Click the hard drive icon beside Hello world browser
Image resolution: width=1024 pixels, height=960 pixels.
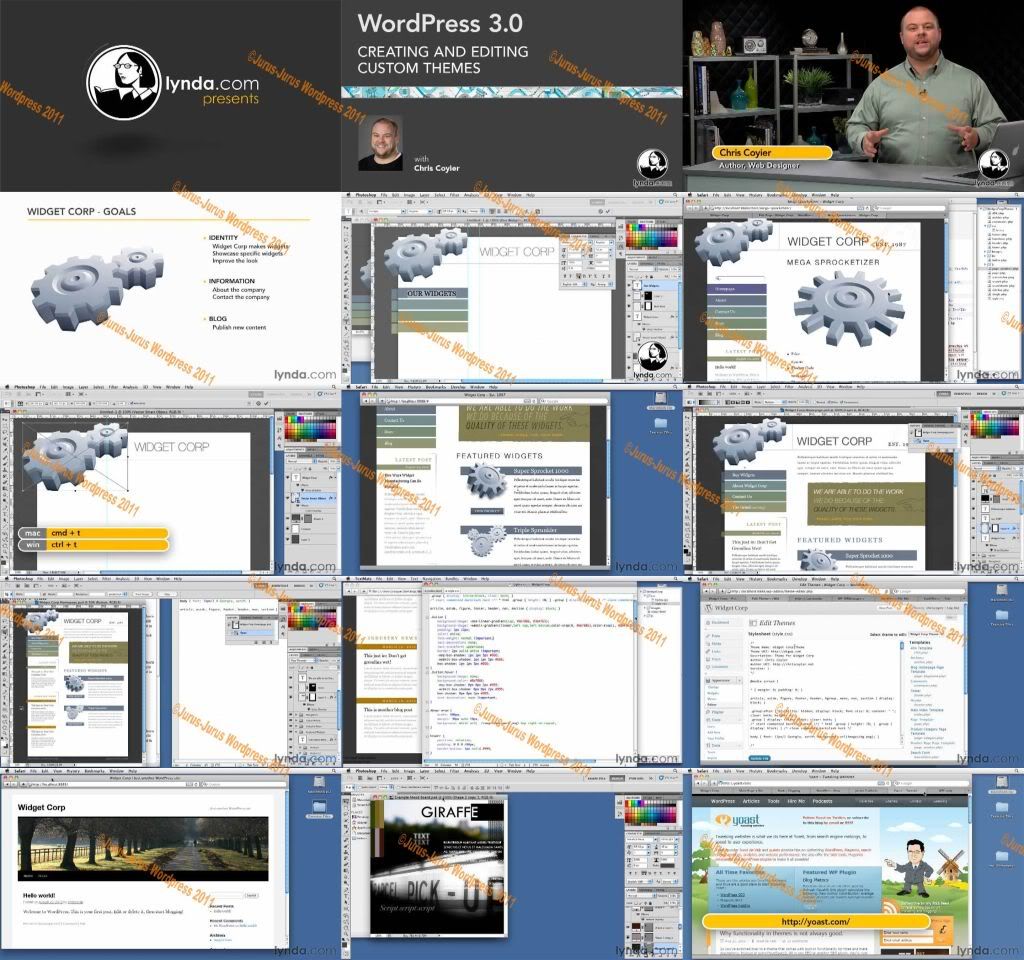pos(319,783)
